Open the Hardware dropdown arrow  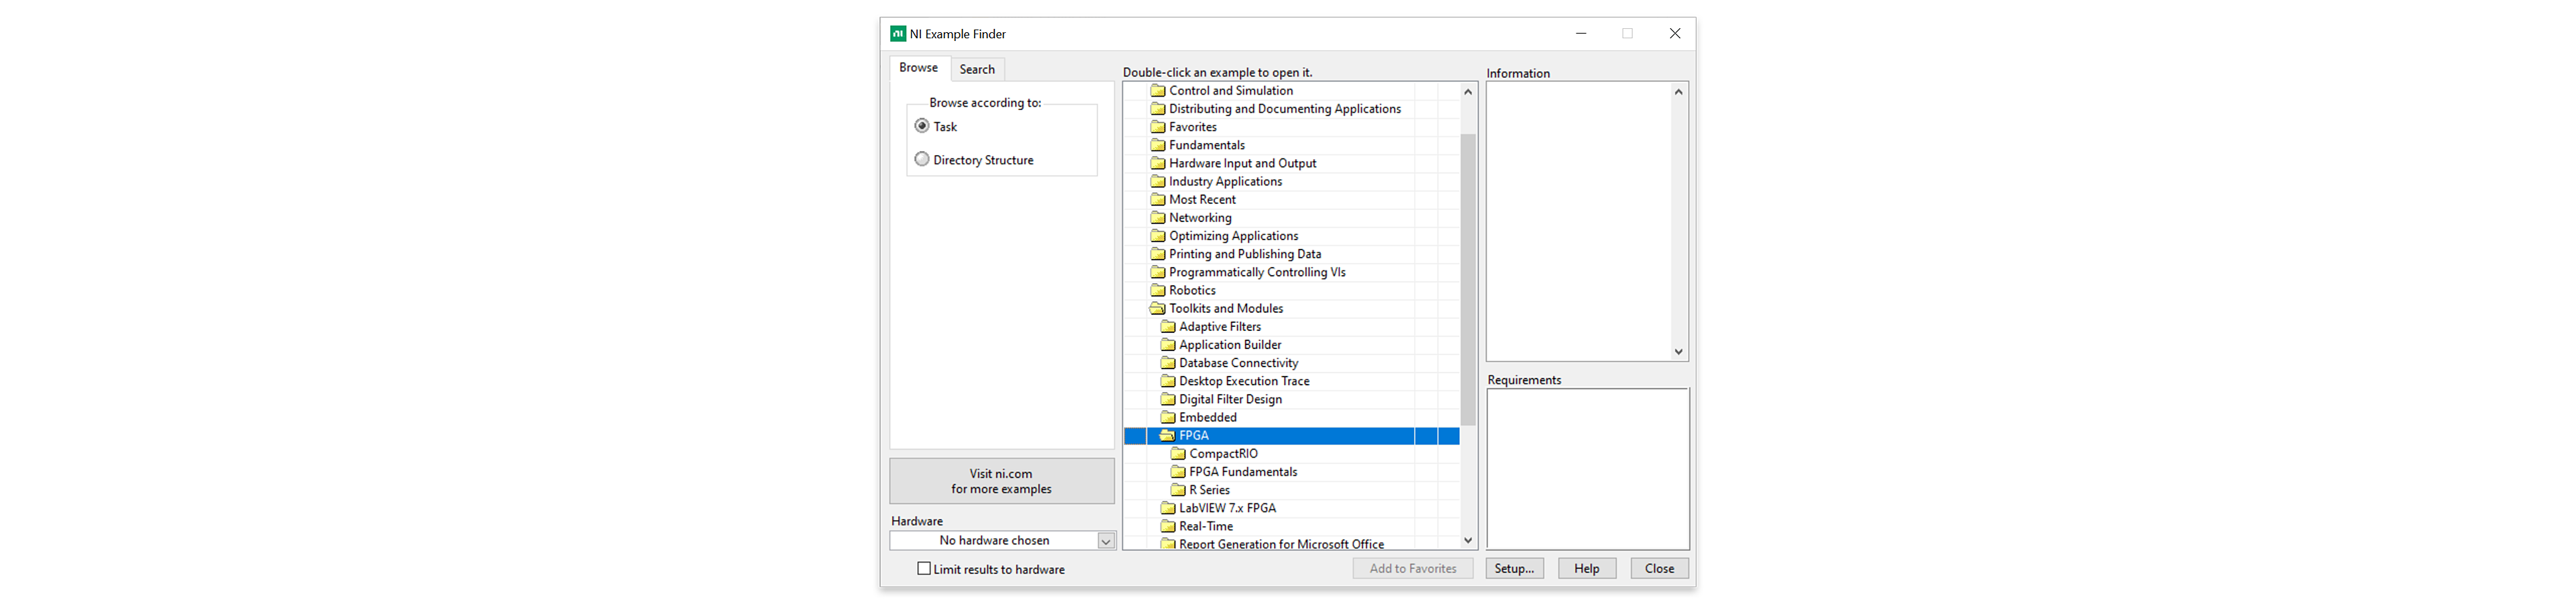click(x=1106, y=541)
